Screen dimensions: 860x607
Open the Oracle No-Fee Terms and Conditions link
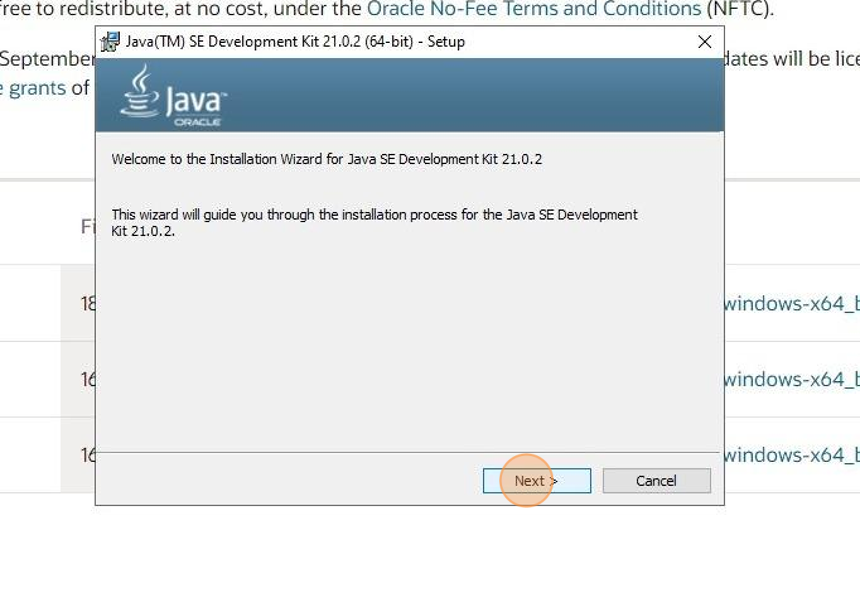pos(534,9)
